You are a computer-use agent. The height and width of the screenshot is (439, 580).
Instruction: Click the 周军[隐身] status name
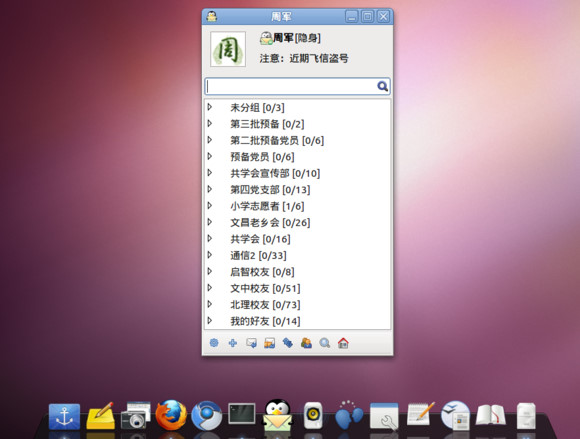(297, 38)
